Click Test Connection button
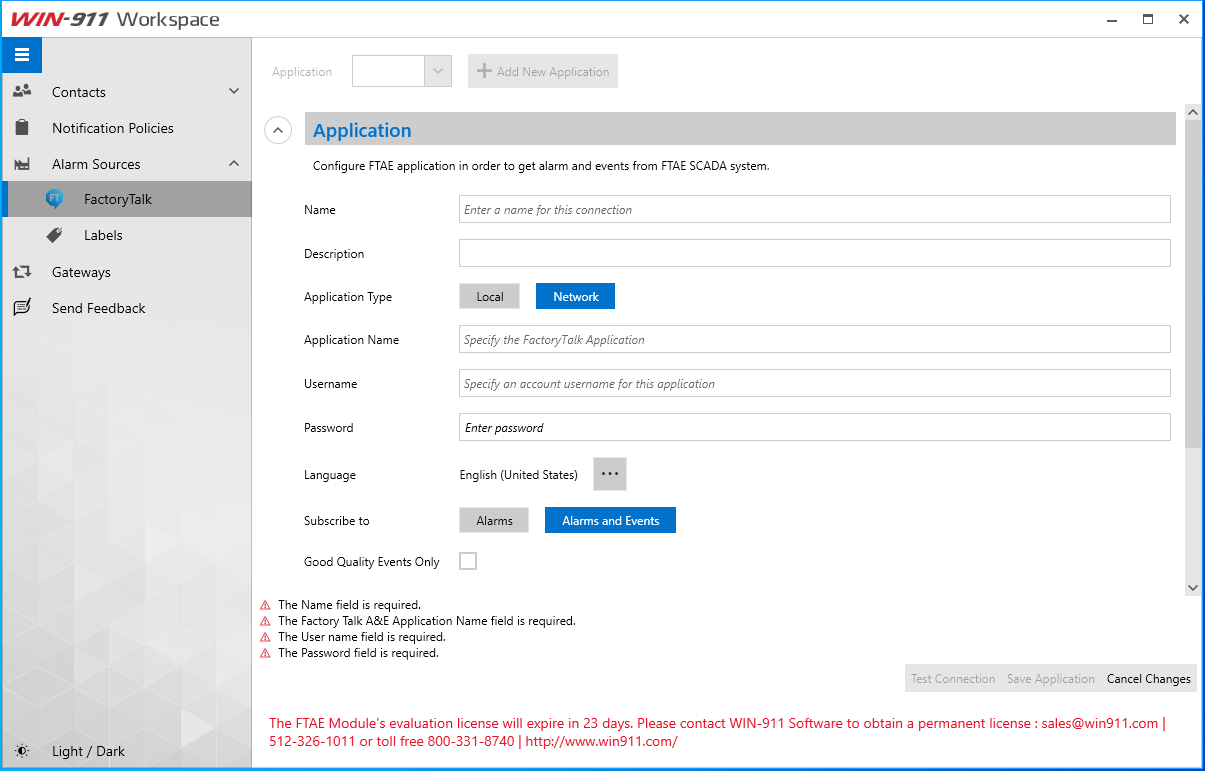 coord(953,679)
